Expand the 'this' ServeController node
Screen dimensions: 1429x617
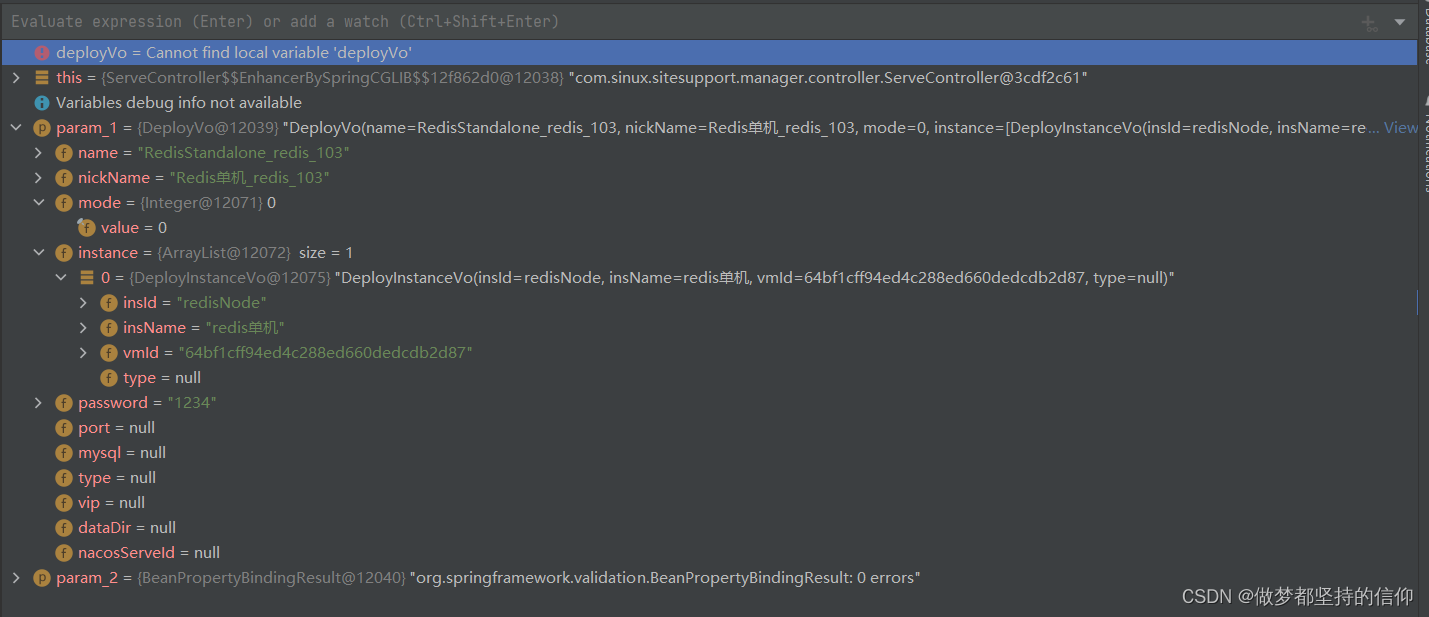15,78
